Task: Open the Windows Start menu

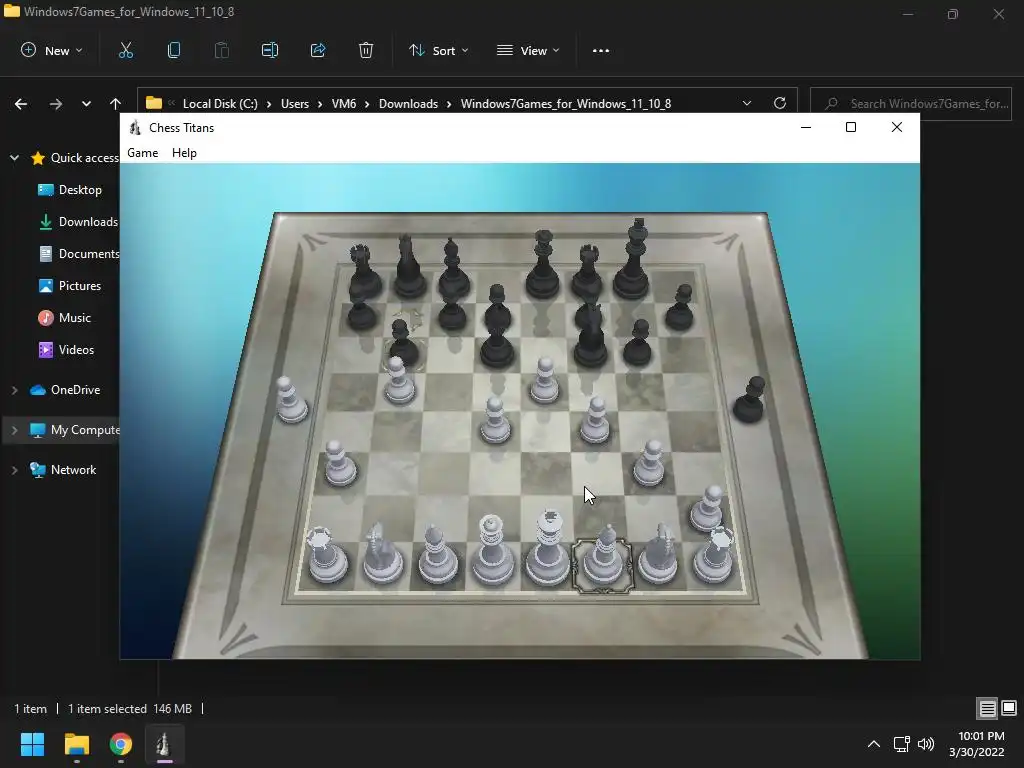Action: [x=32, y=744]
